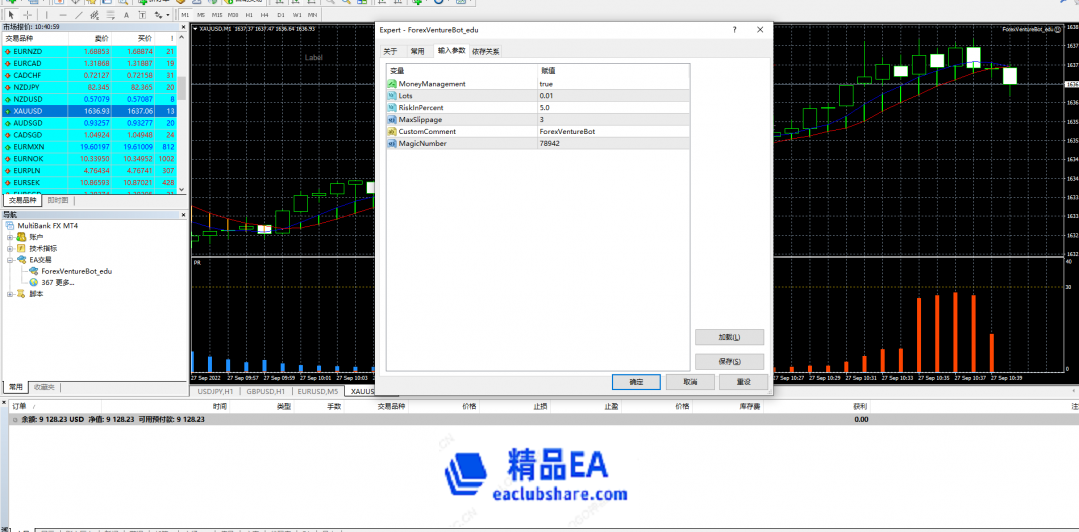This screenshot has height=532, width=1079.
Task: Select the arrow cursor tool
Action: click(x=10, y=14)
